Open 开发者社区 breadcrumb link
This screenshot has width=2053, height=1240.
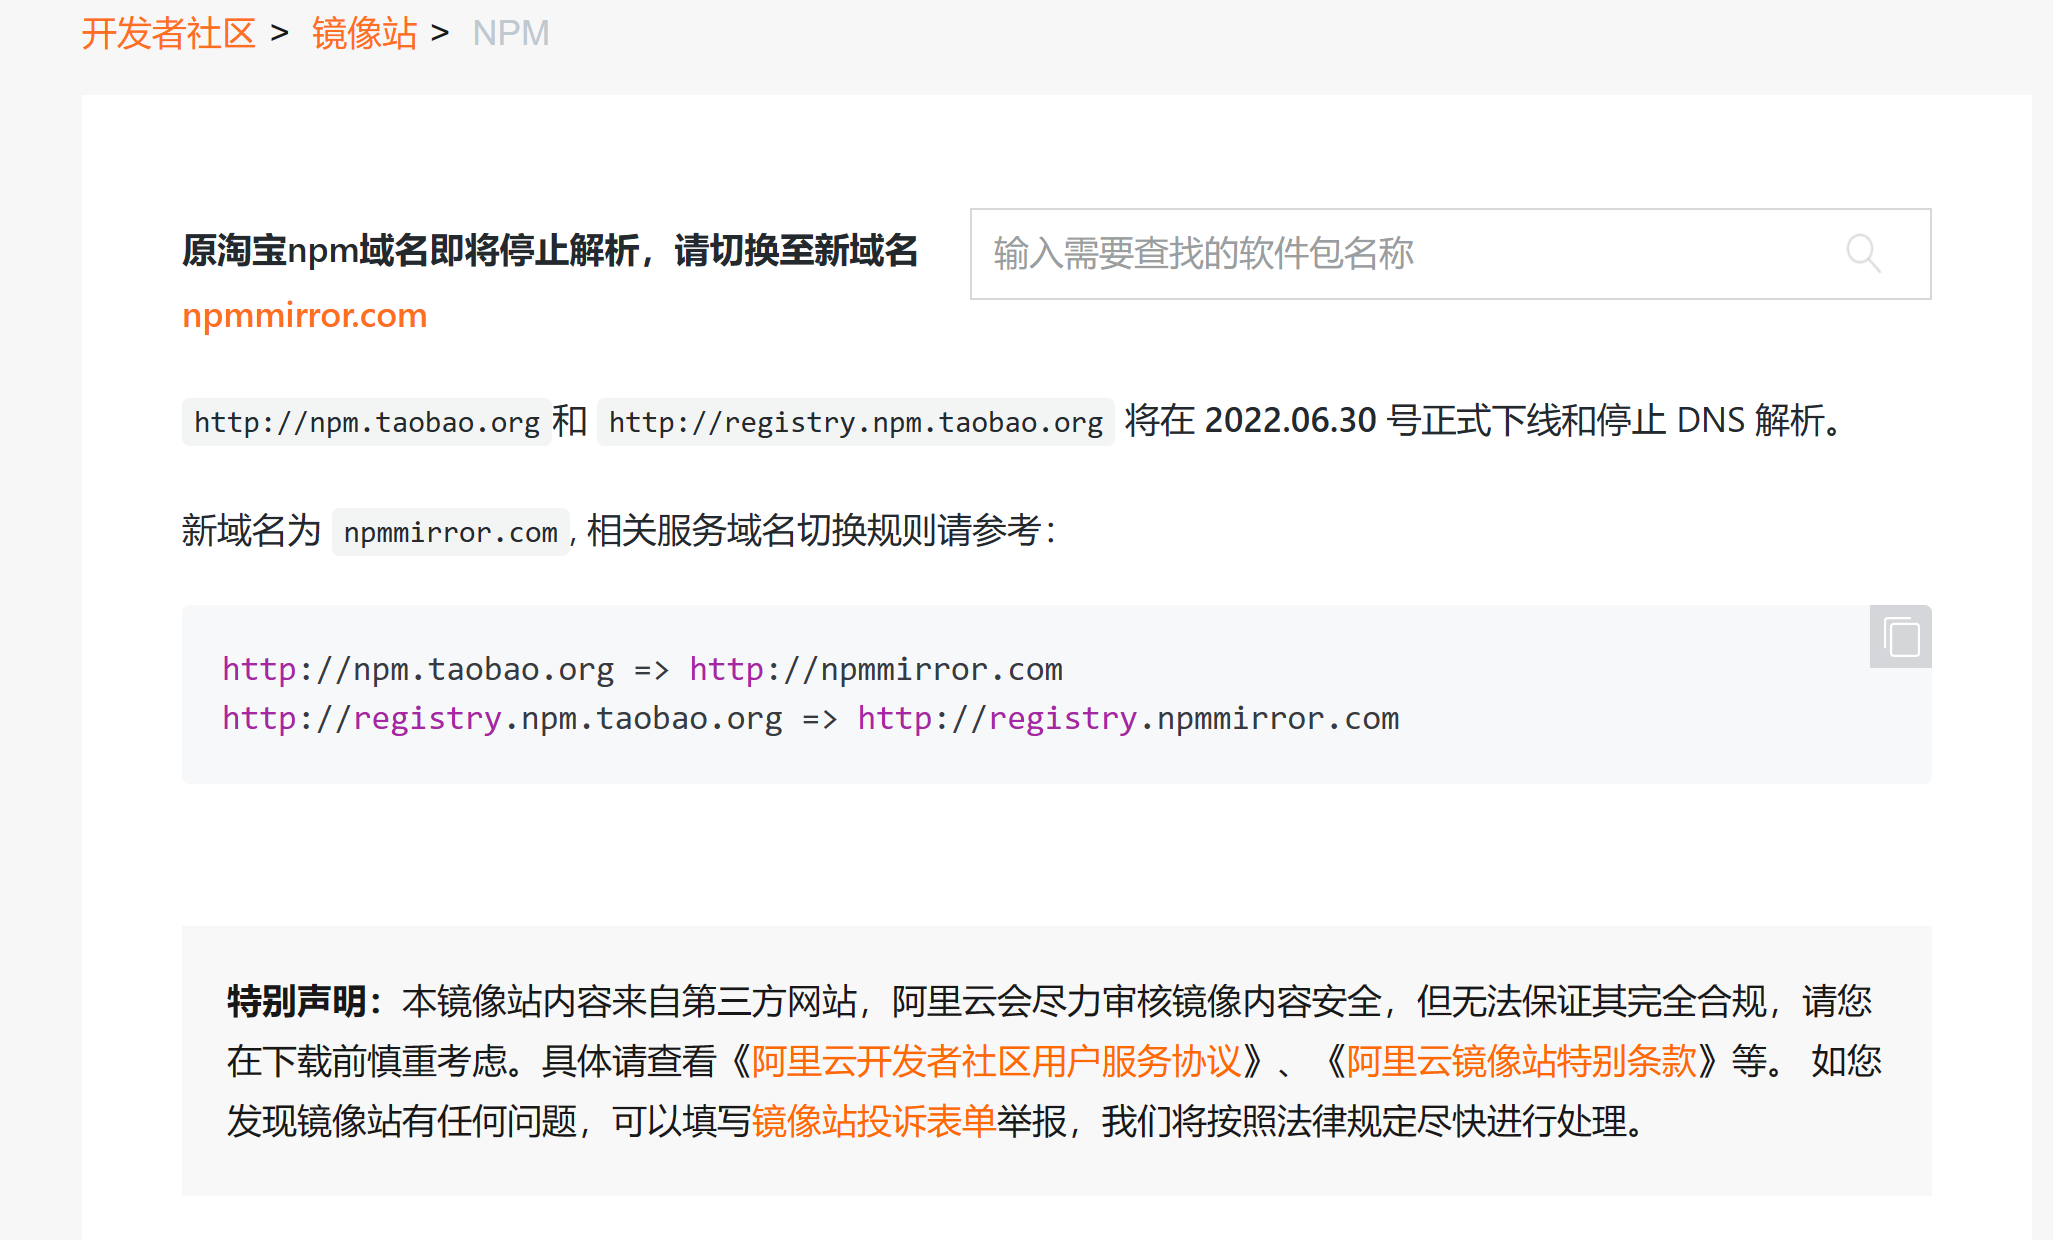click(x=169, y=33)
